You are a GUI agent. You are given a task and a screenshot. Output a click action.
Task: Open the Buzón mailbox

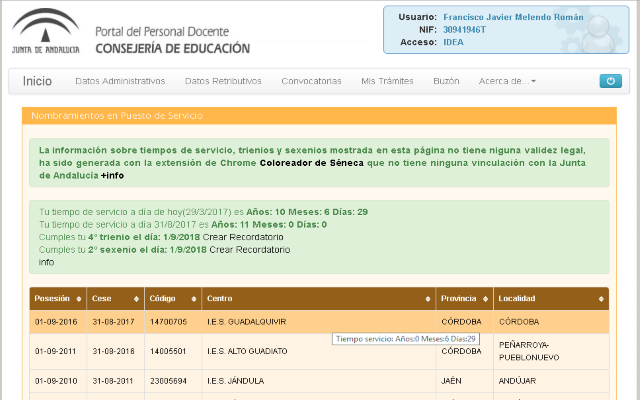tap(446, 81)
